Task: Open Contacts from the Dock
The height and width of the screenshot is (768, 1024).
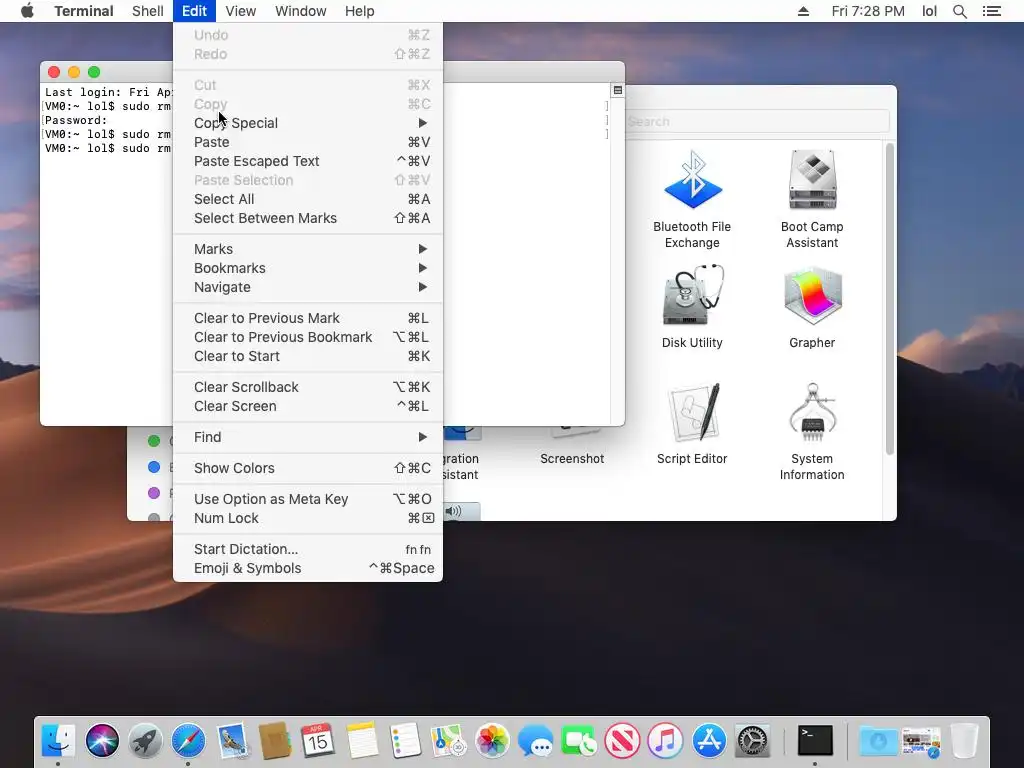Action: pyautogui.click(x=275, y=741)
